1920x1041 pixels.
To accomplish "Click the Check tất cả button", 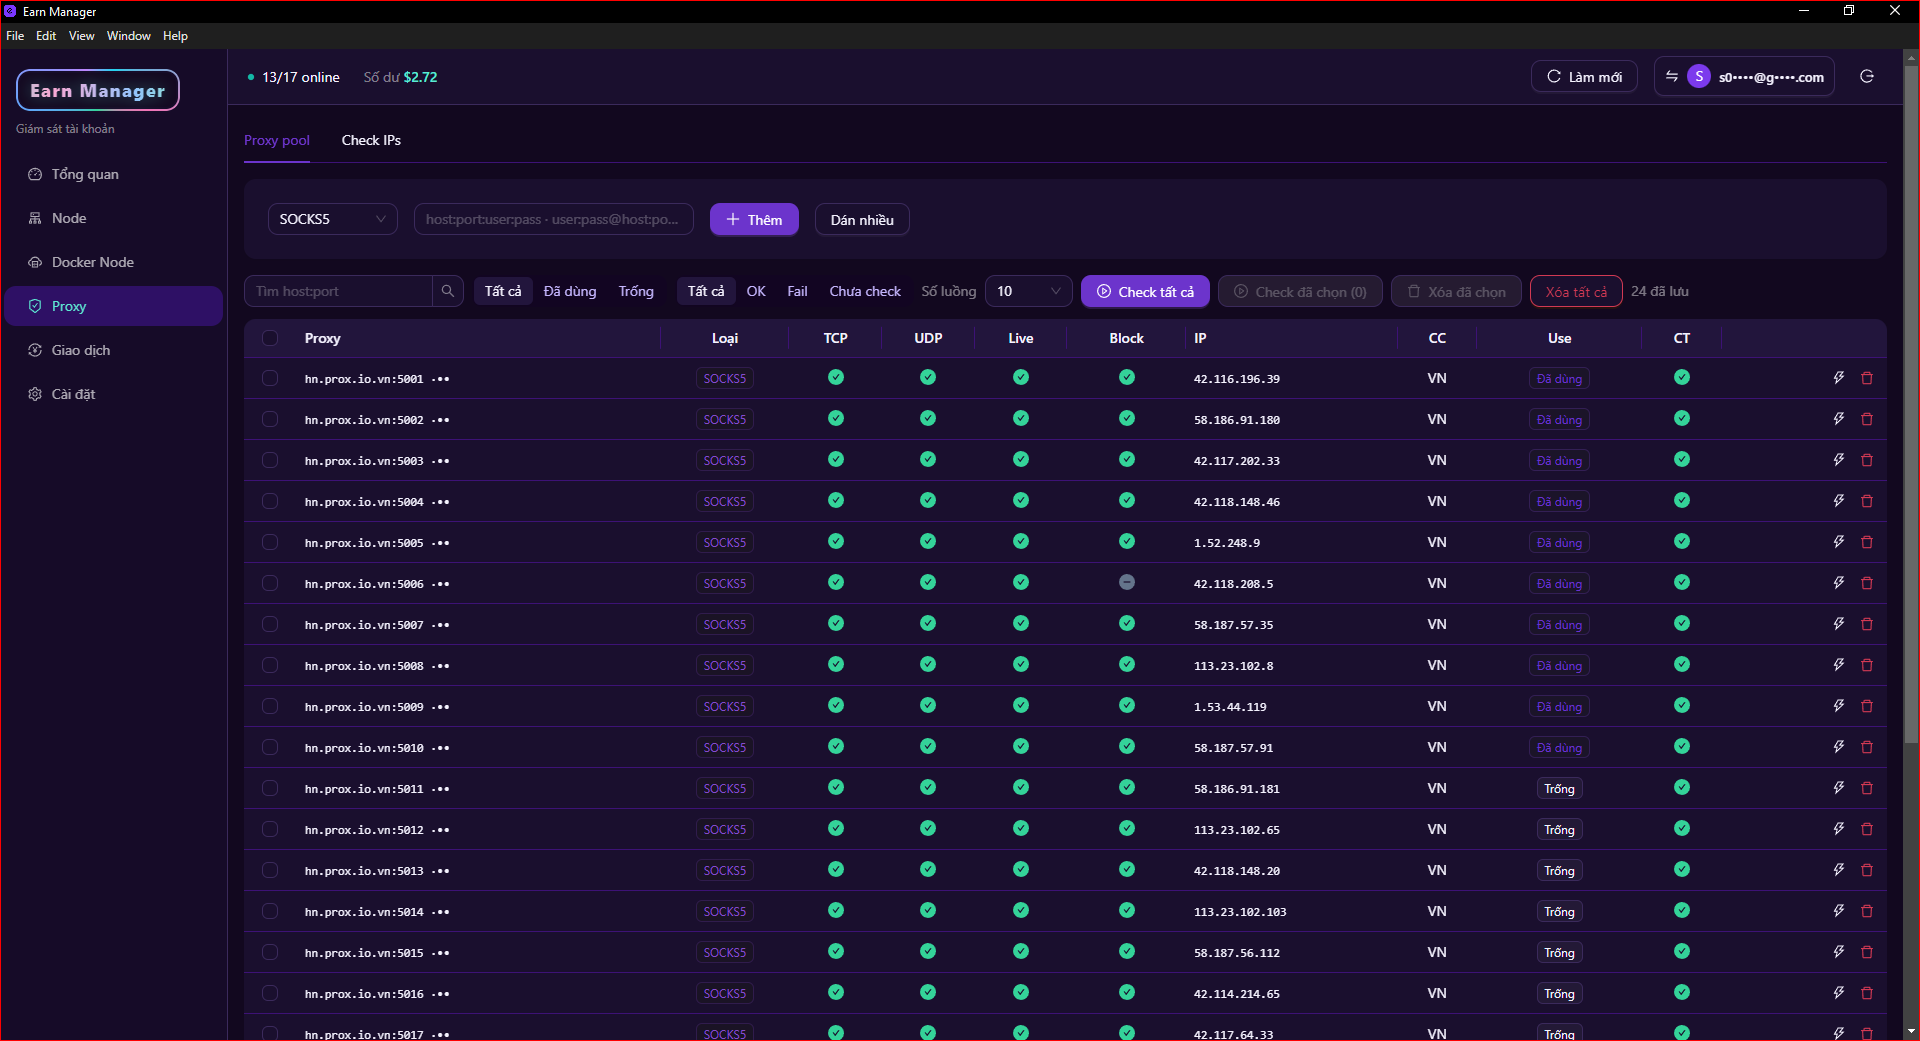I will (1145, 291).
